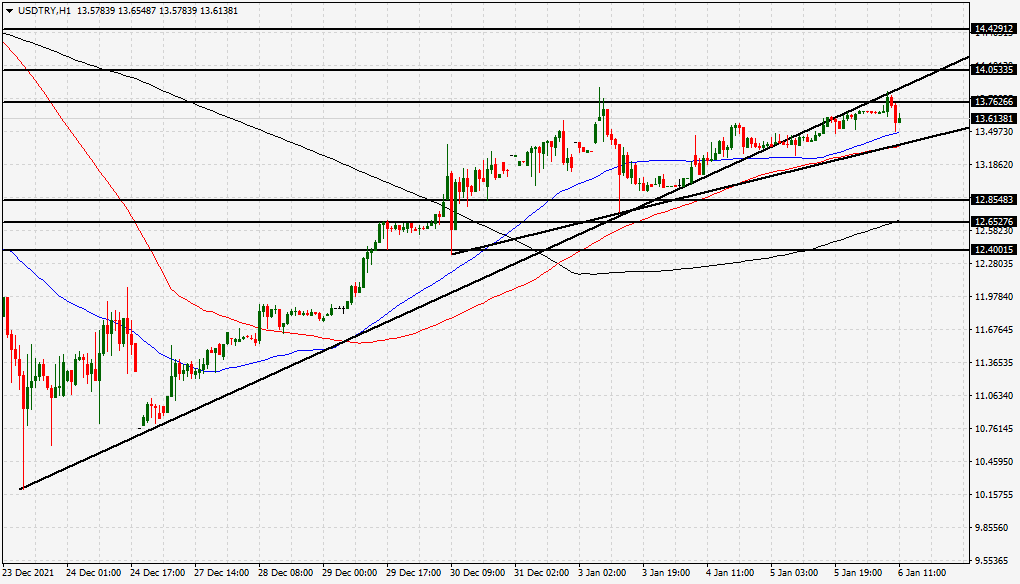Click the 12.28035 price scale value

(994, 263)
